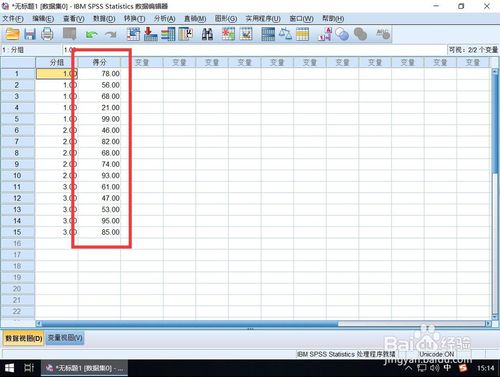
Task: Click the vertical scrollbar down arrow
Action: [x=495, y=317]
